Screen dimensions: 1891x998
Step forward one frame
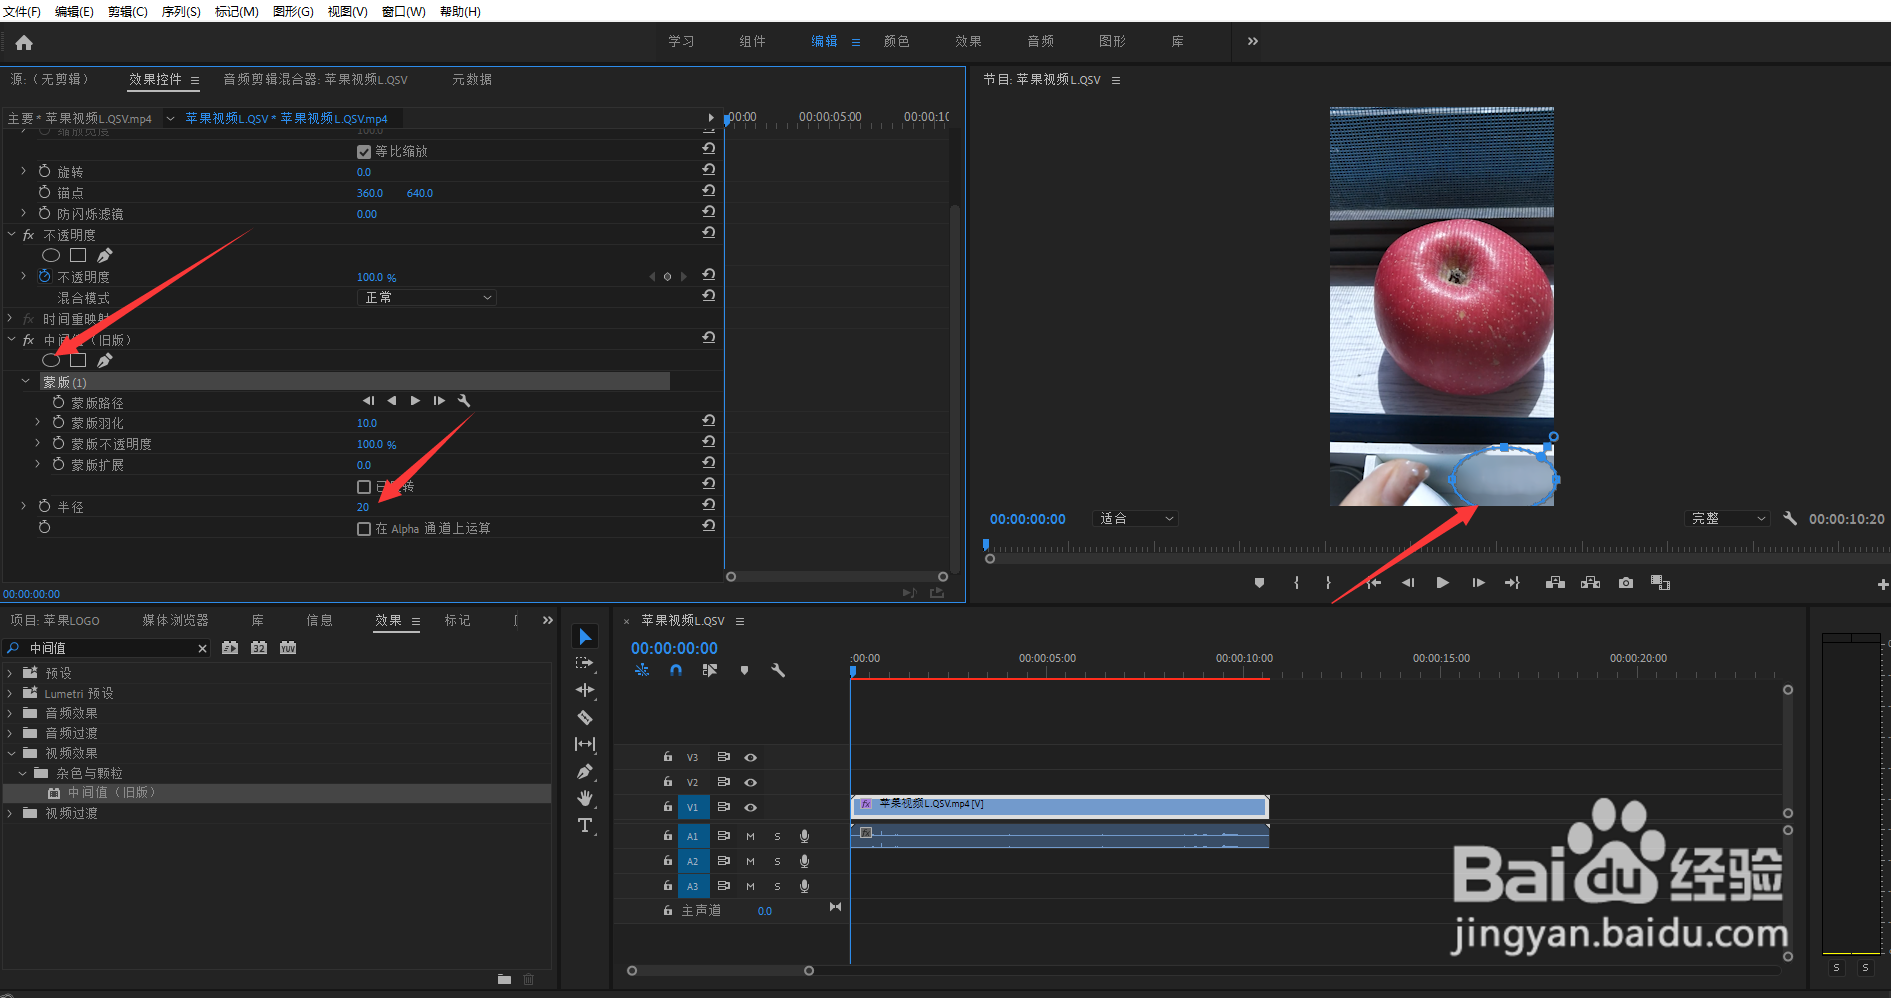pos(1478,583)
